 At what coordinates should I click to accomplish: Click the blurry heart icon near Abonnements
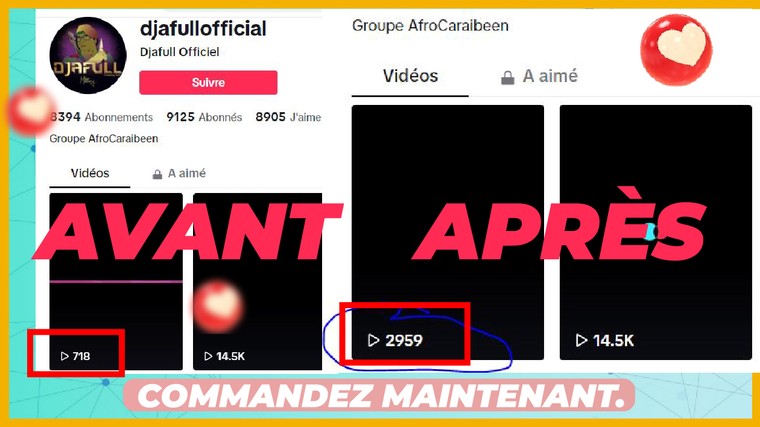pos(30,111)
